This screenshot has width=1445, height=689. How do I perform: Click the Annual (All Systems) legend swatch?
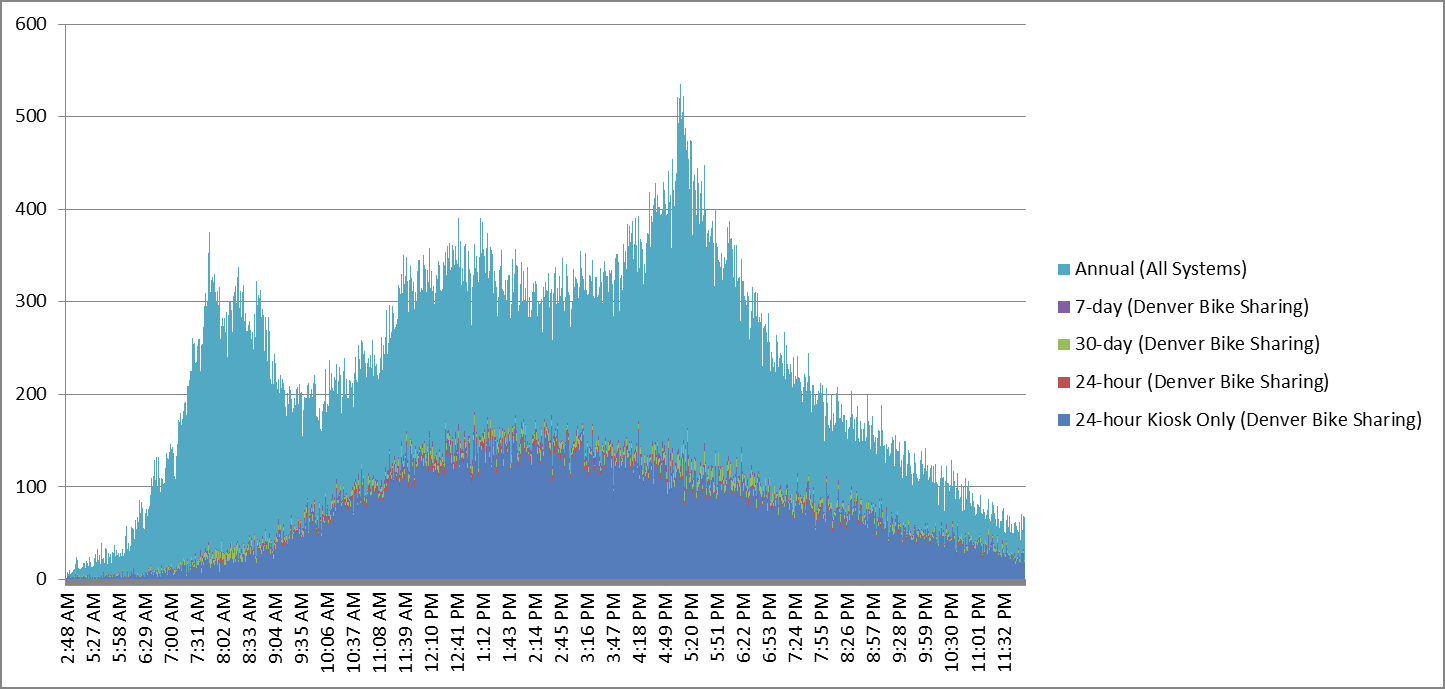(1064, 269)
